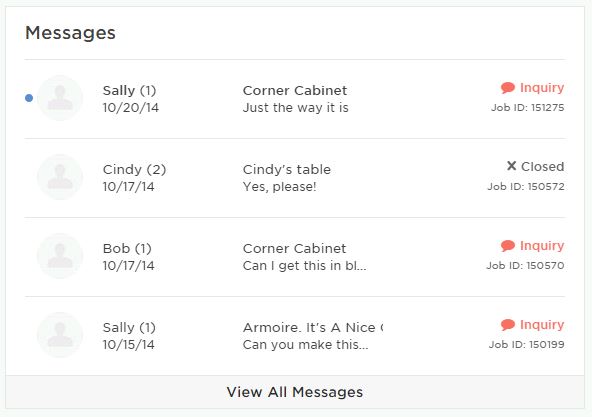Click the sender name Bob (1)
This screenshot has width=592, height=417.
click(127, 249)
